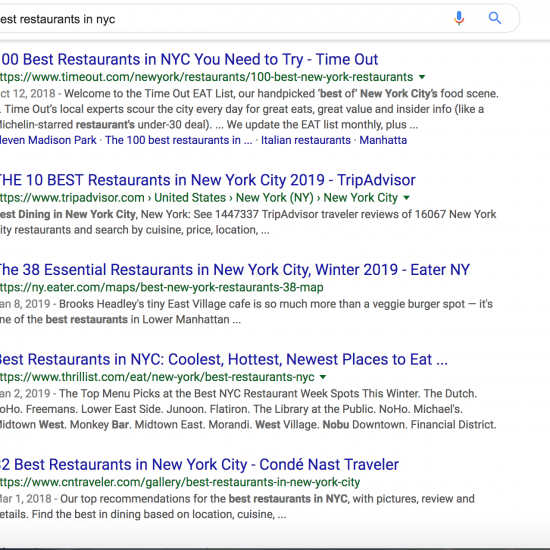Click the cntraveler.com gallery URL
550x550 pixels.
(x=180, y=482)
